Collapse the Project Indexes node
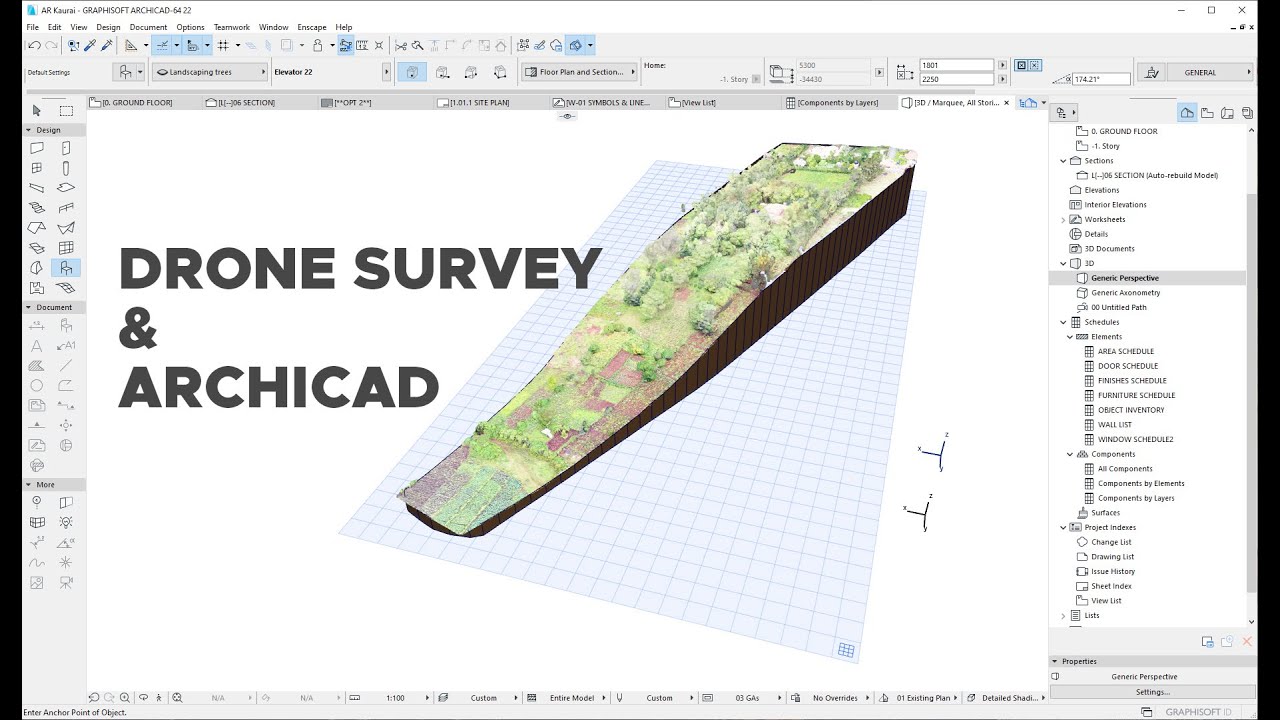This screenshot has width=1280, height=720. [1063, 527]
